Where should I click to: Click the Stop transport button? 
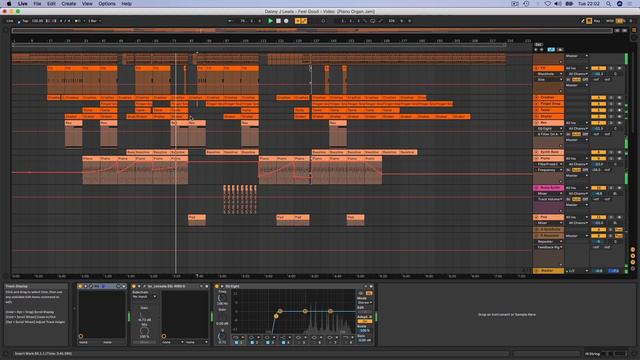[278, 21]
